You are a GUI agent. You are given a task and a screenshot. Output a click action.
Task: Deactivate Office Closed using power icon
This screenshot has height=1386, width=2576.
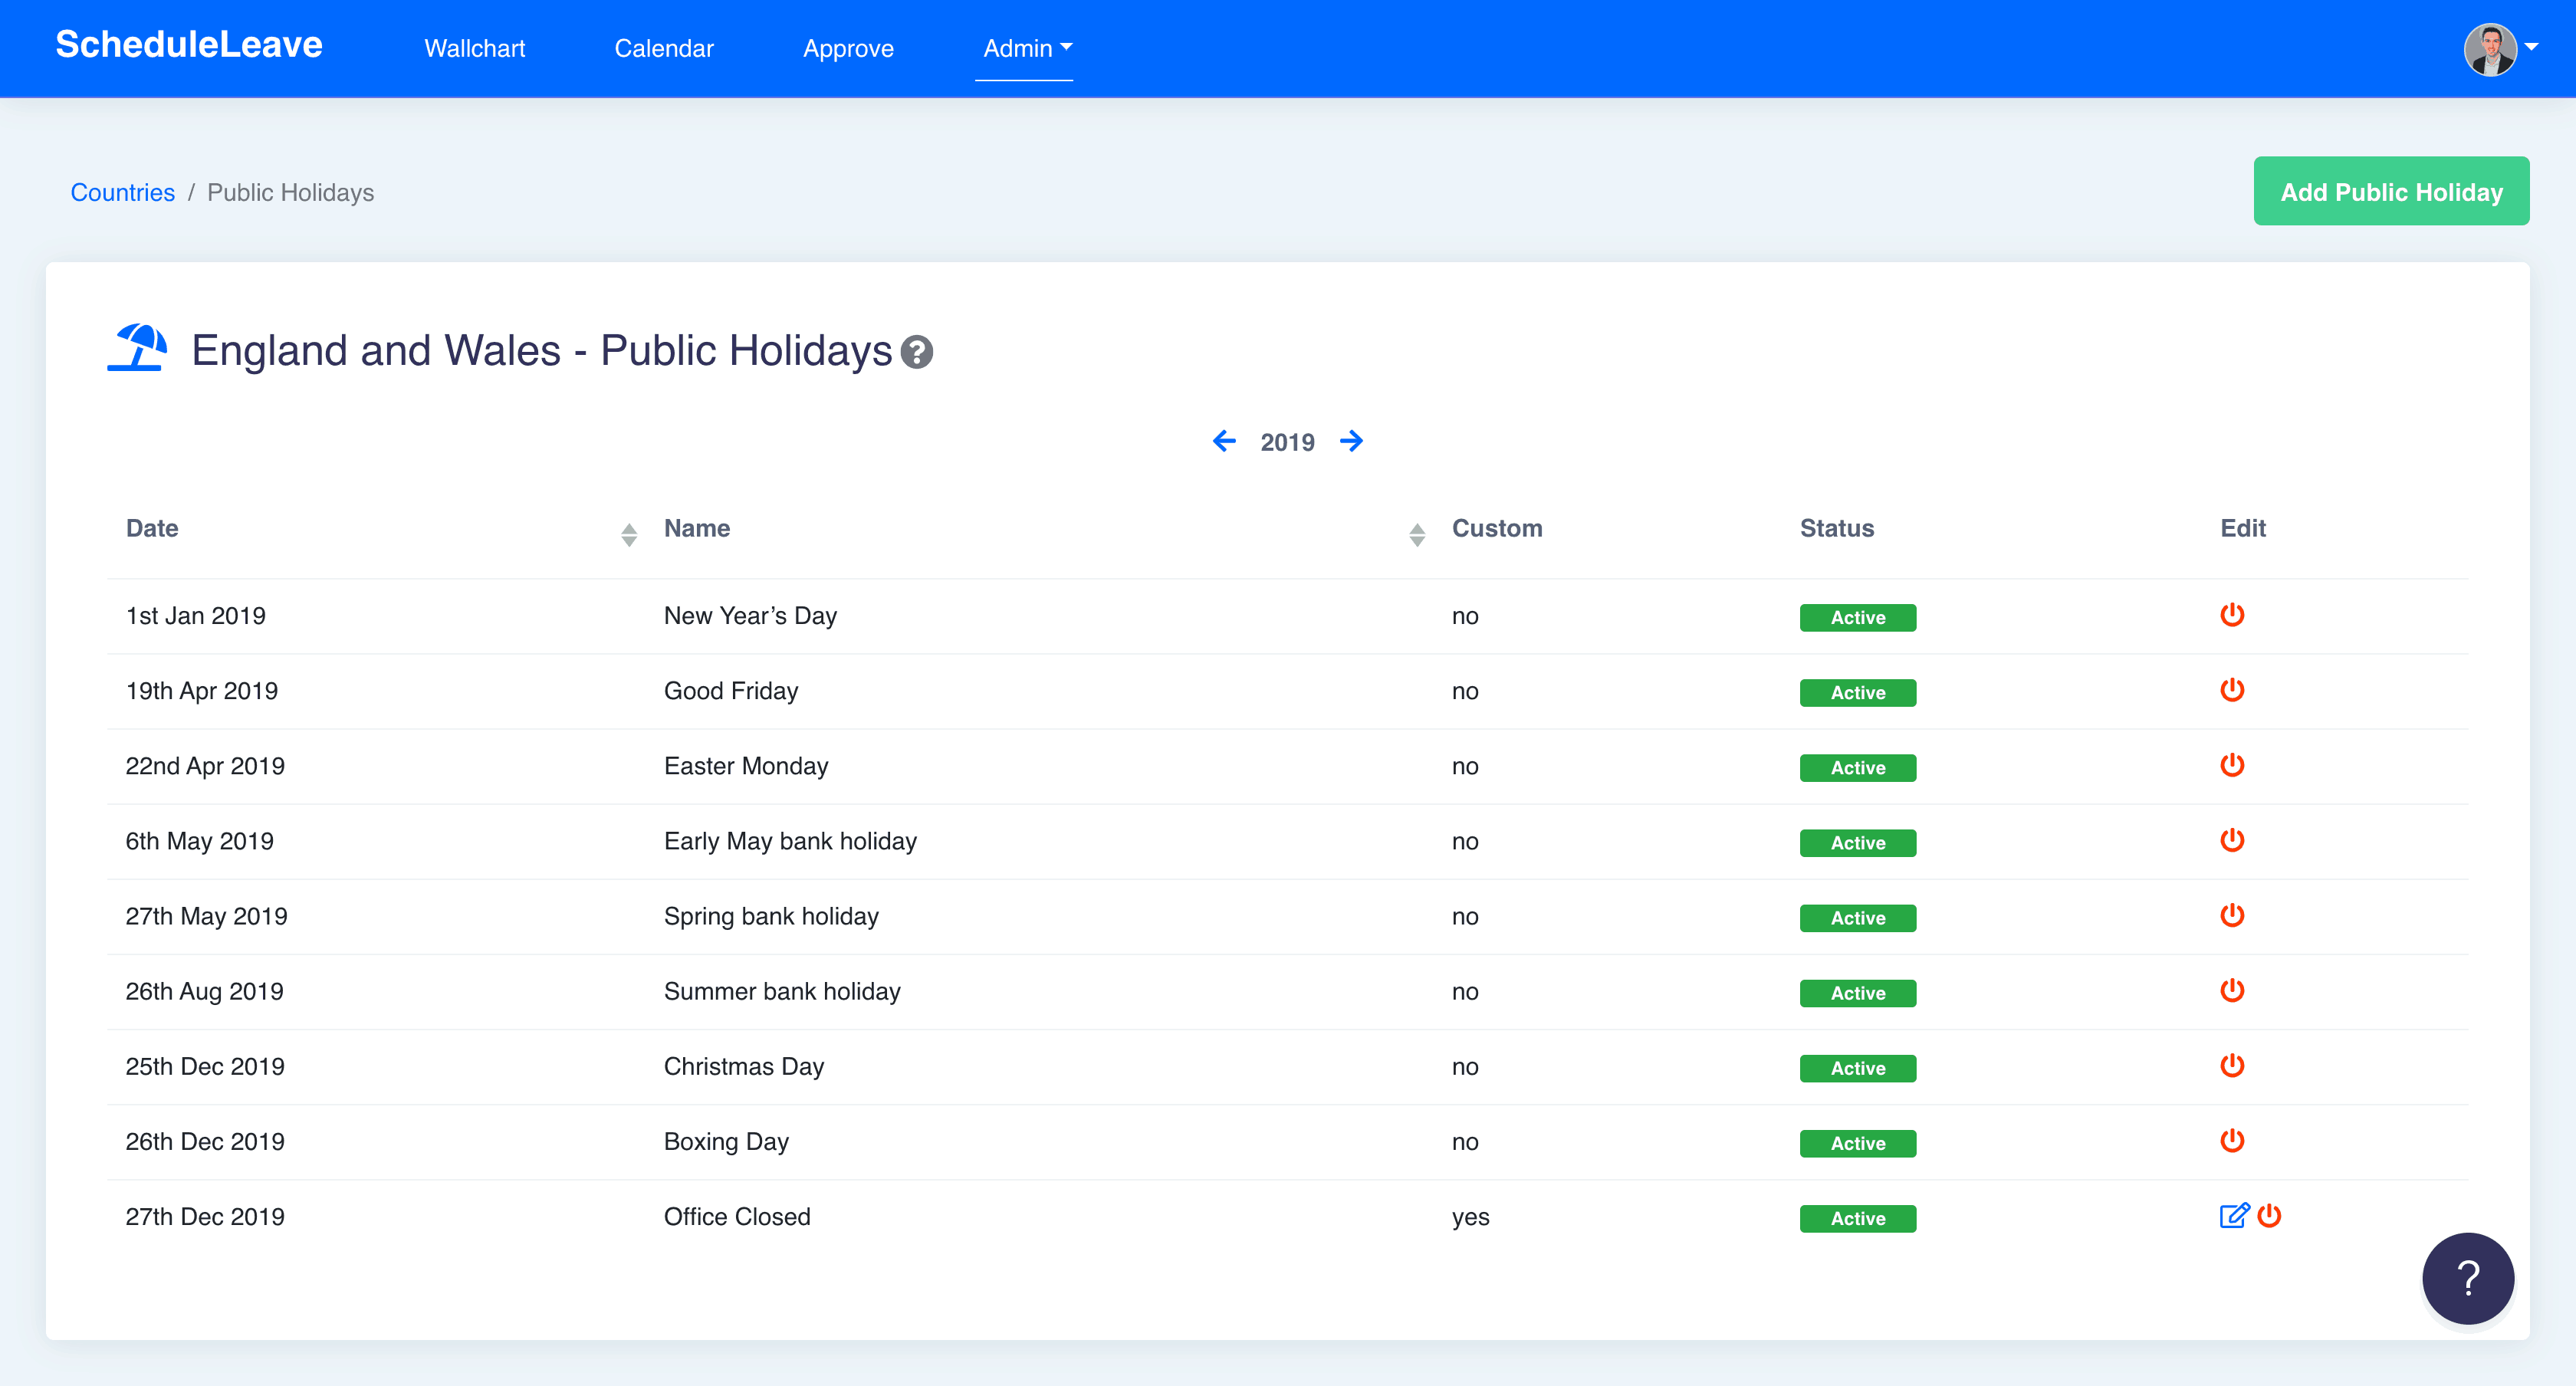click(x=2270, y=1216)
